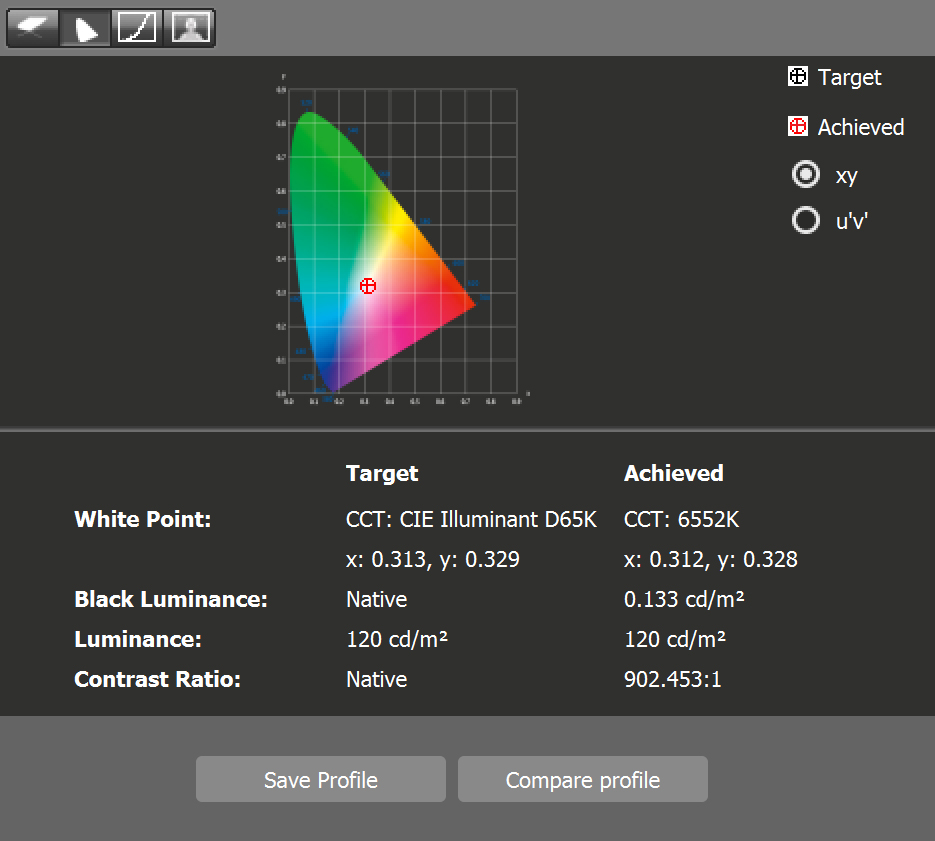Click the white Target crosshair legend icon
This screenshot has height=841, width=935.
(x=798, y=77)
